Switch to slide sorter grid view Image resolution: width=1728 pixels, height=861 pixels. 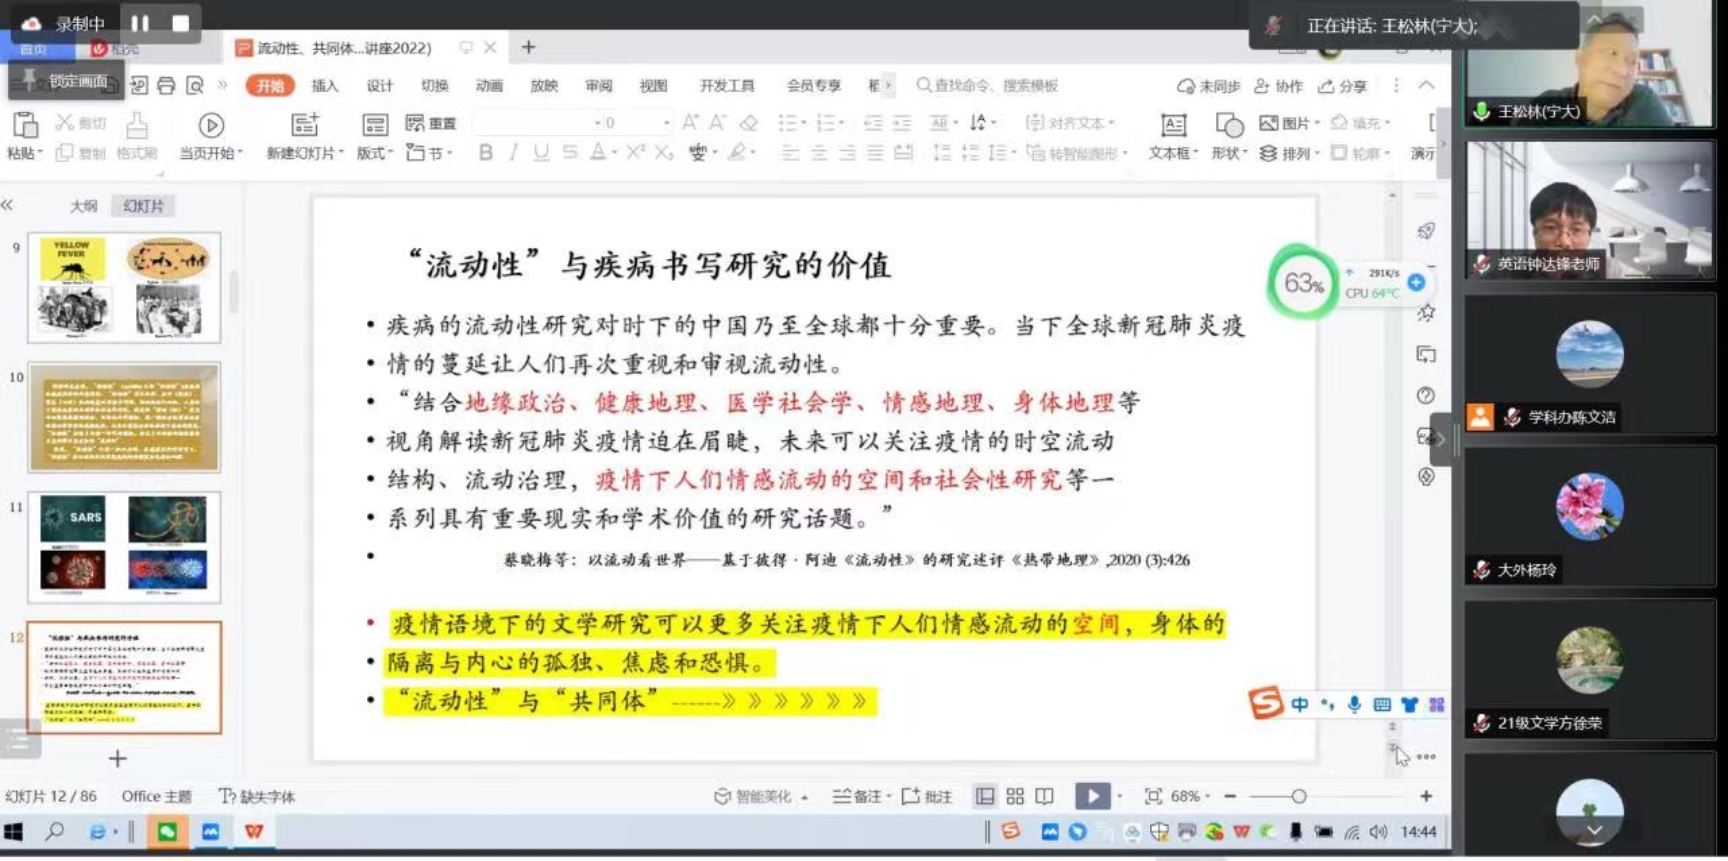coord(1015,796)
